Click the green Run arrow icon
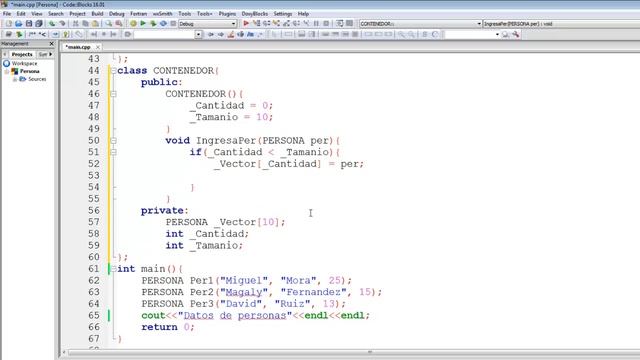This screenshot has width=640, height=360. (143, 24)
